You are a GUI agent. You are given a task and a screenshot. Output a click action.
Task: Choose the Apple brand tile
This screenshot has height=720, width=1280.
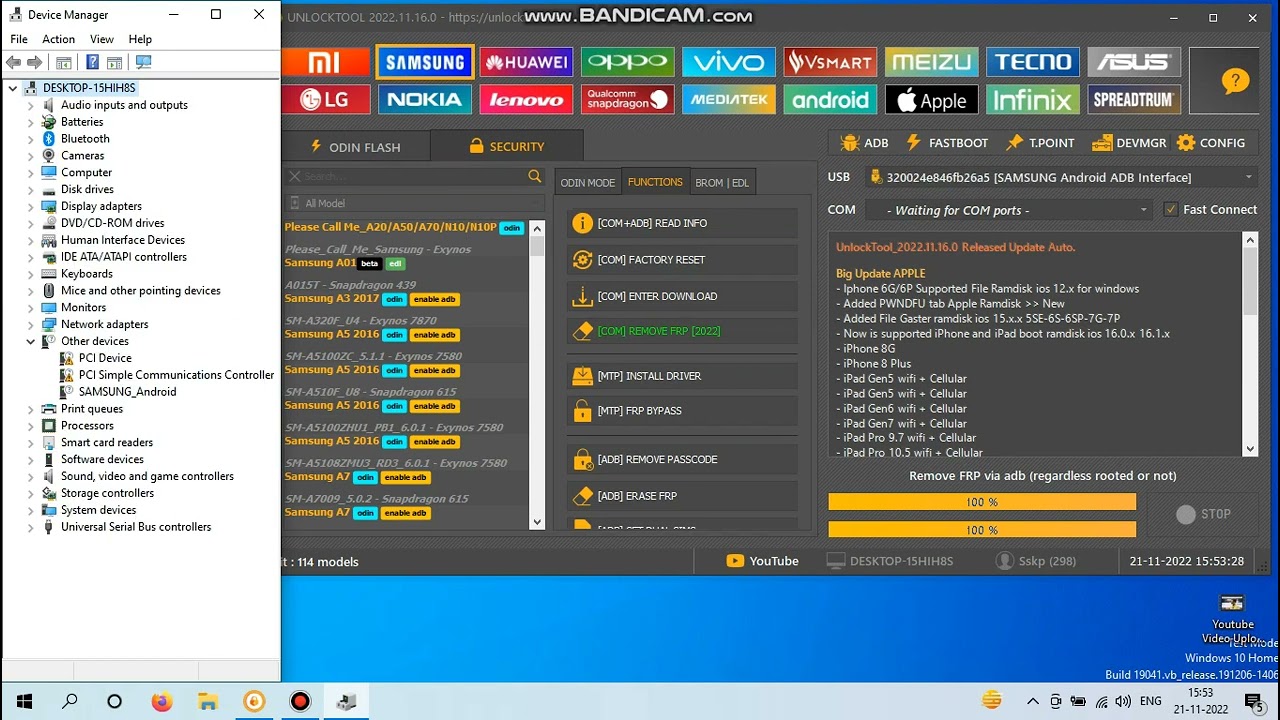pyautogui.click(x=931, y=99)
